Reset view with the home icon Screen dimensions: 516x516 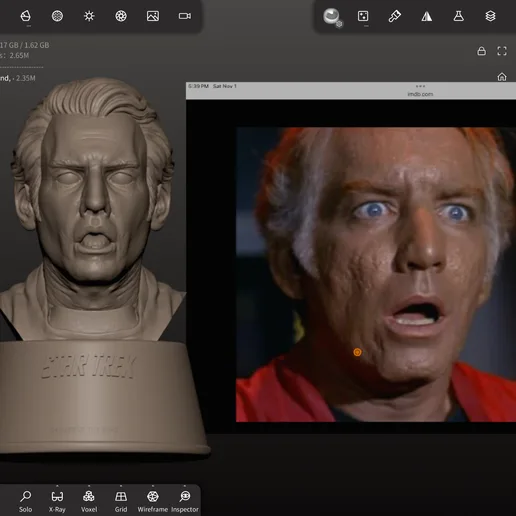(x=502, y=77)
